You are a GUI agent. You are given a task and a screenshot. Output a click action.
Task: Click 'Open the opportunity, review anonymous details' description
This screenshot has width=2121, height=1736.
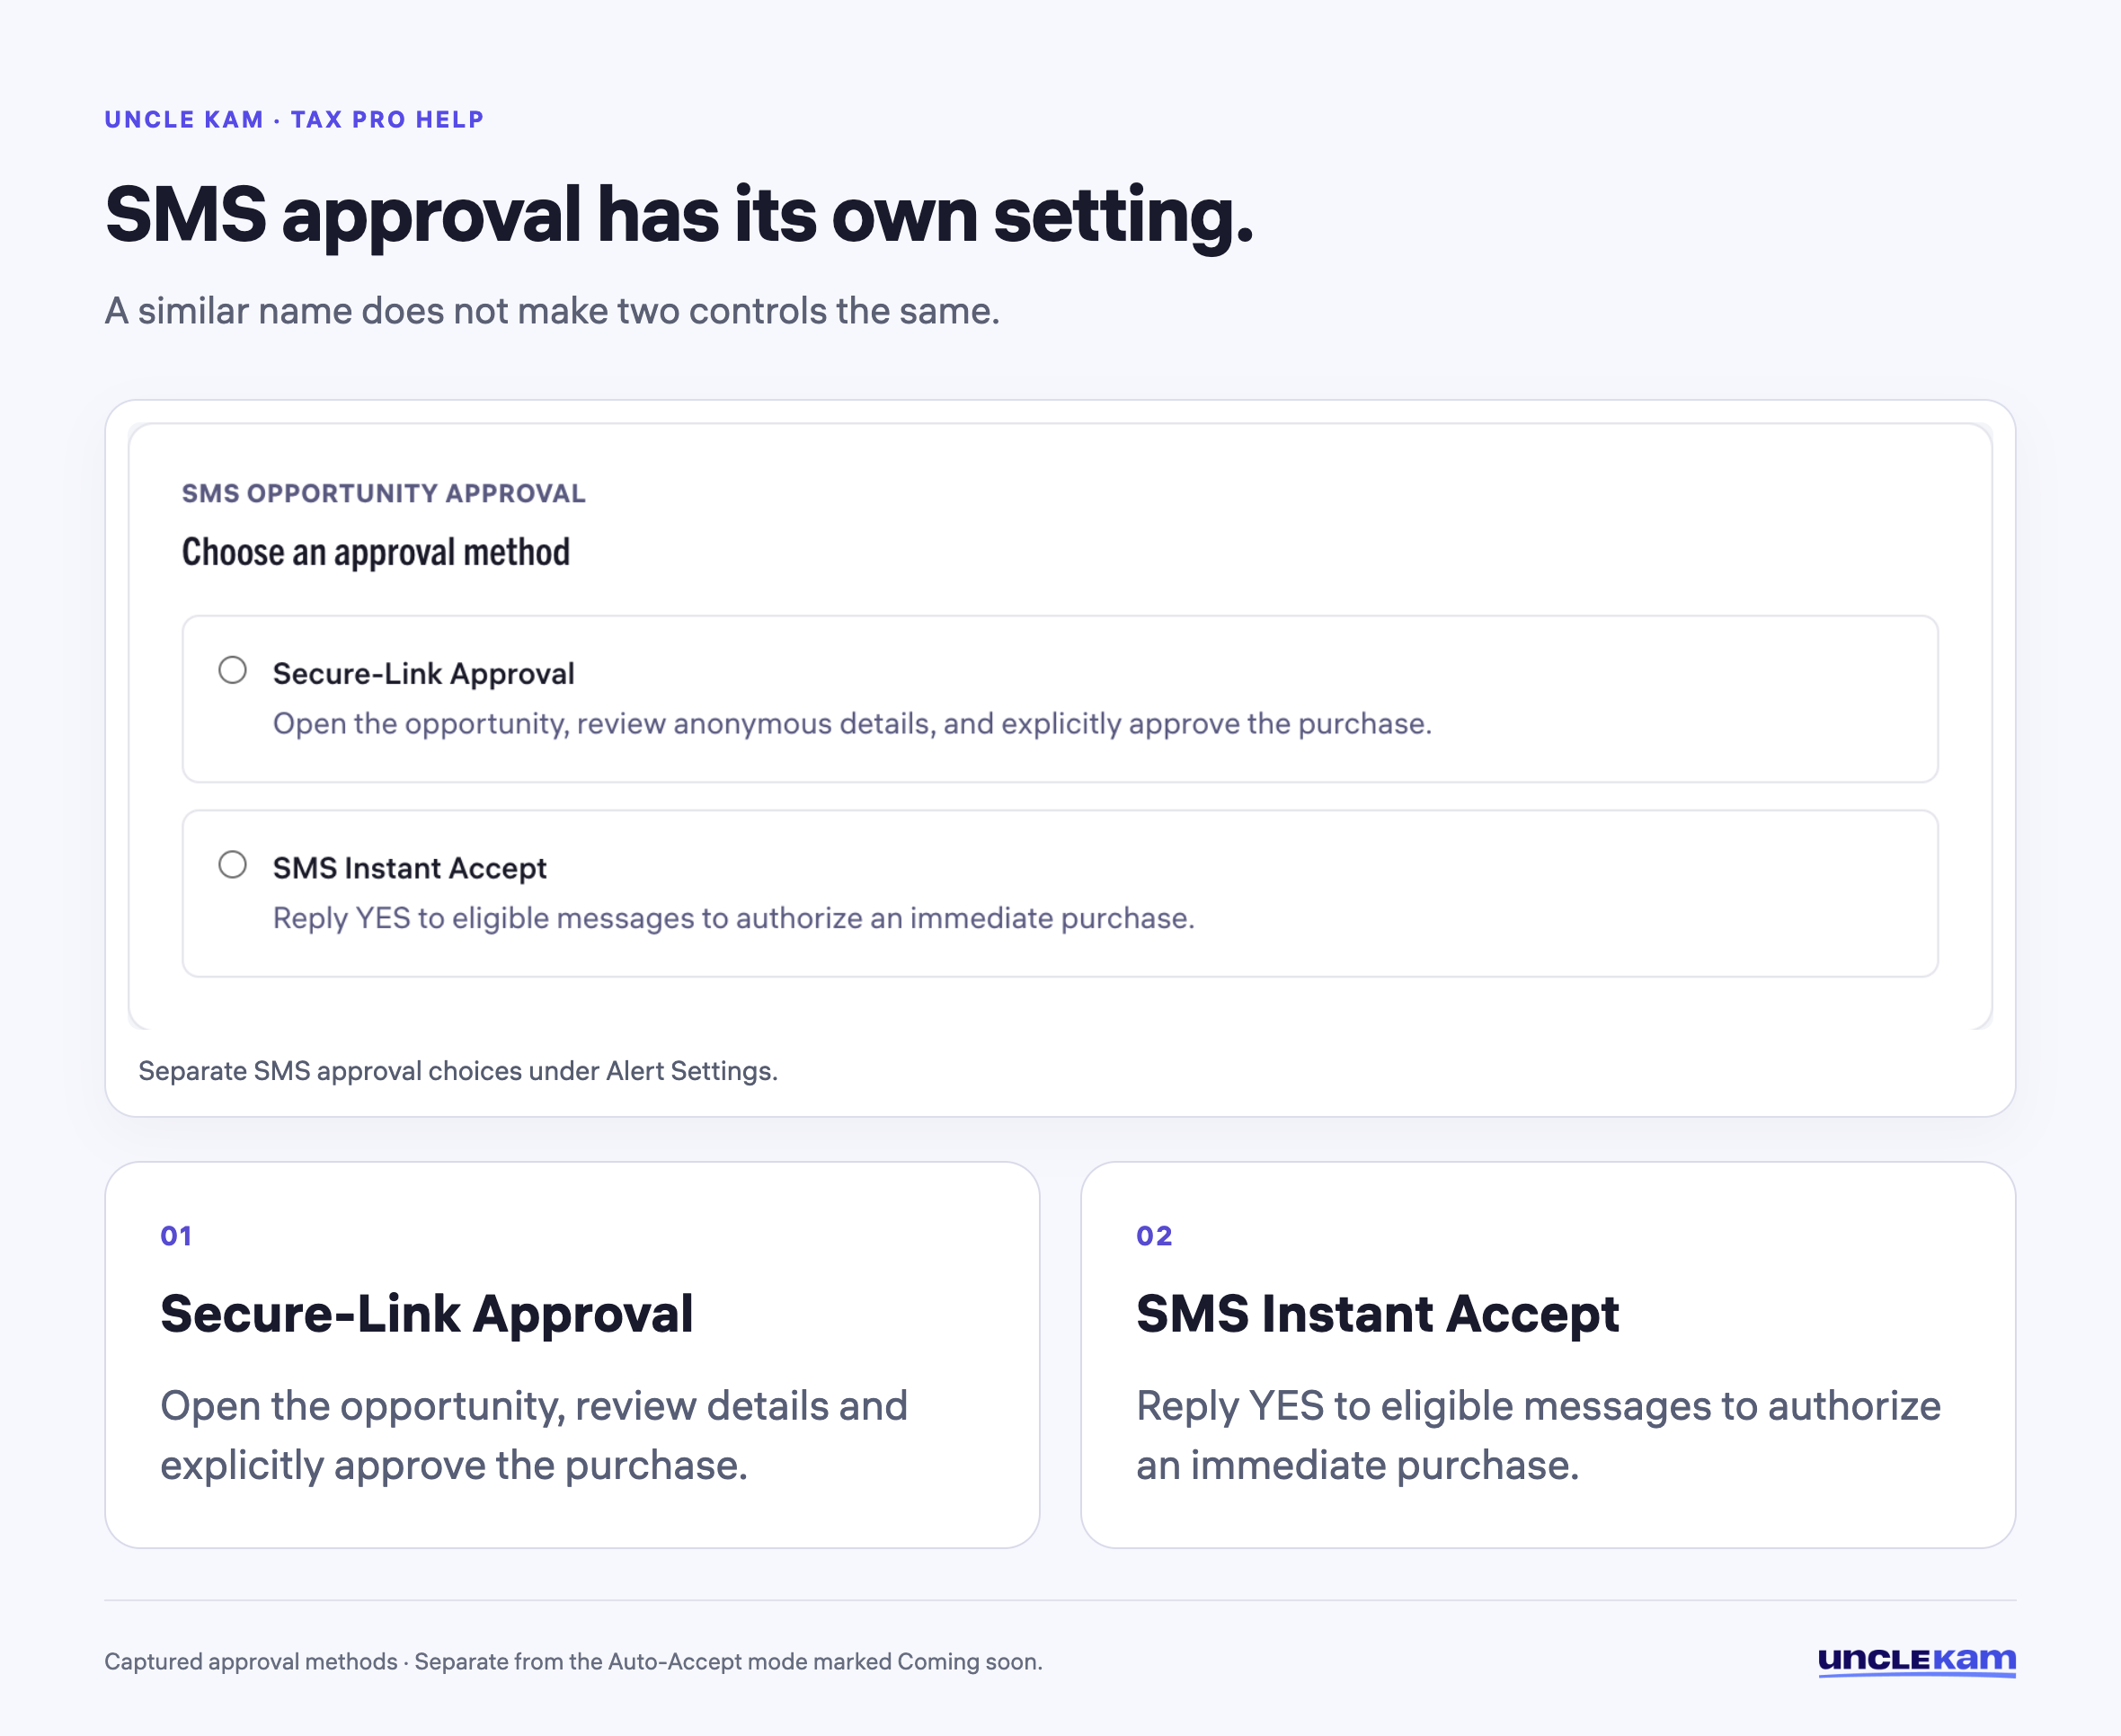[x=852, y=723]
